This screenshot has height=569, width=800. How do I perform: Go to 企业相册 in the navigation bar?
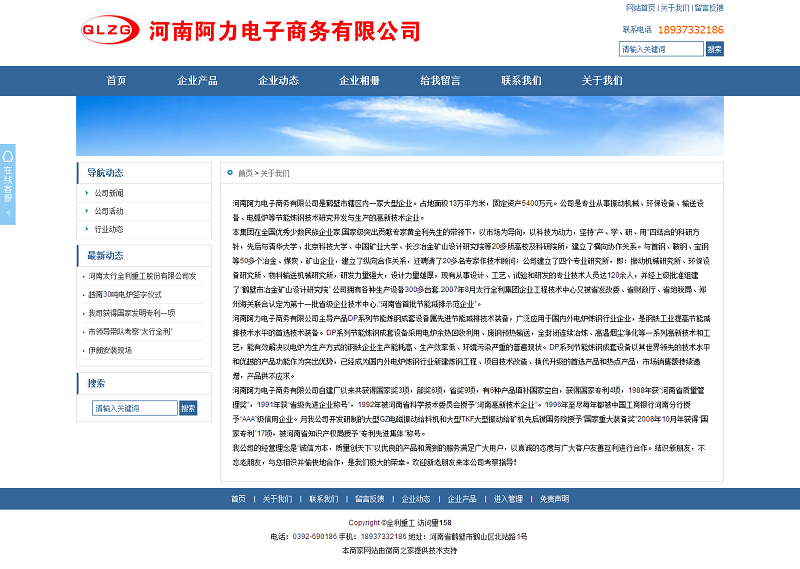(359, 81)
